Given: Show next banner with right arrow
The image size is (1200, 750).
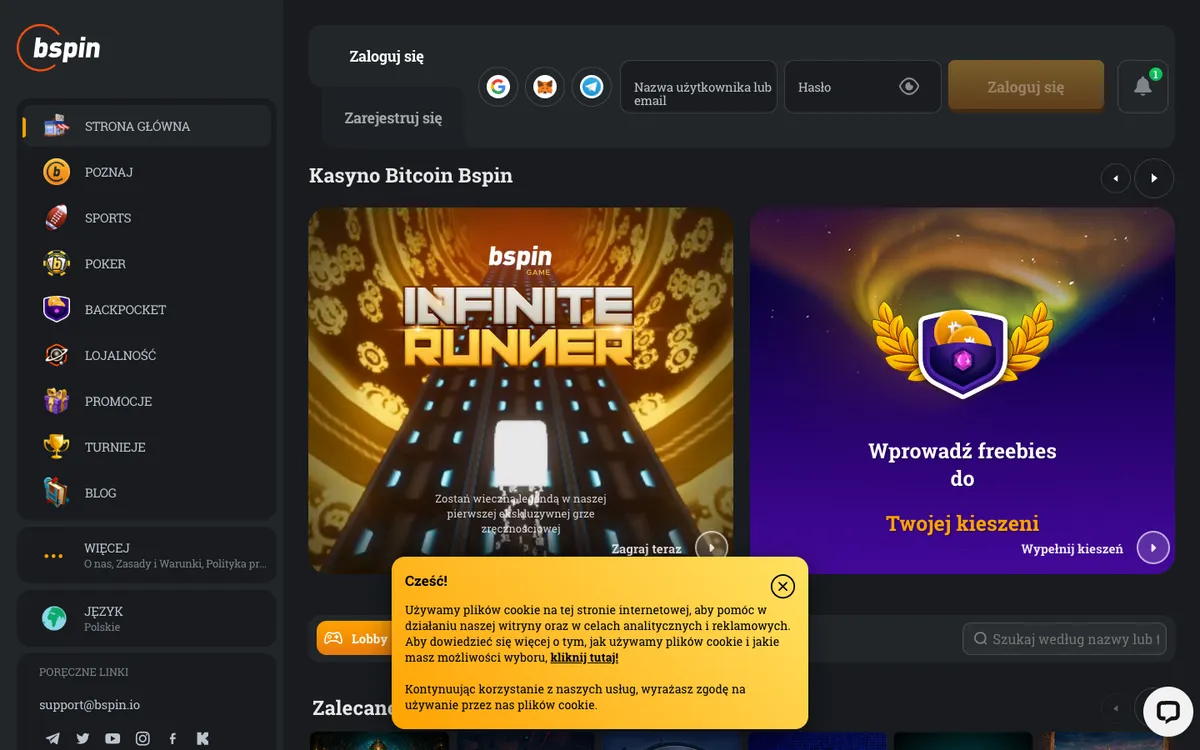Looking at the screenshot, I should 1154,178.
